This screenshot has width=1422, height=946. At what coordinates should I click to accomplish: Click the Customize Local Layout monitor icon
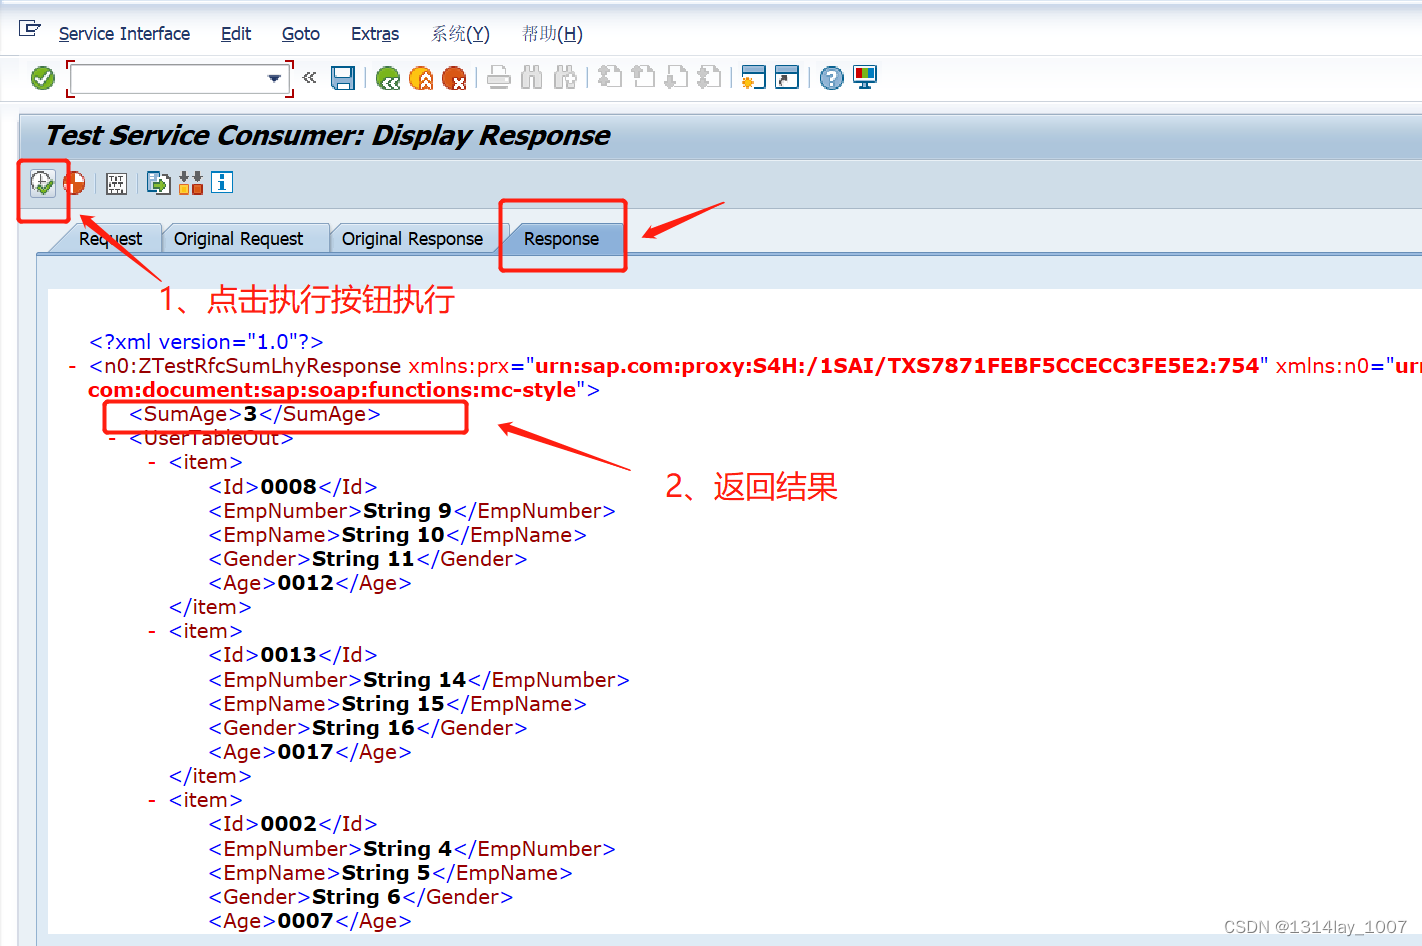[865, 78]
